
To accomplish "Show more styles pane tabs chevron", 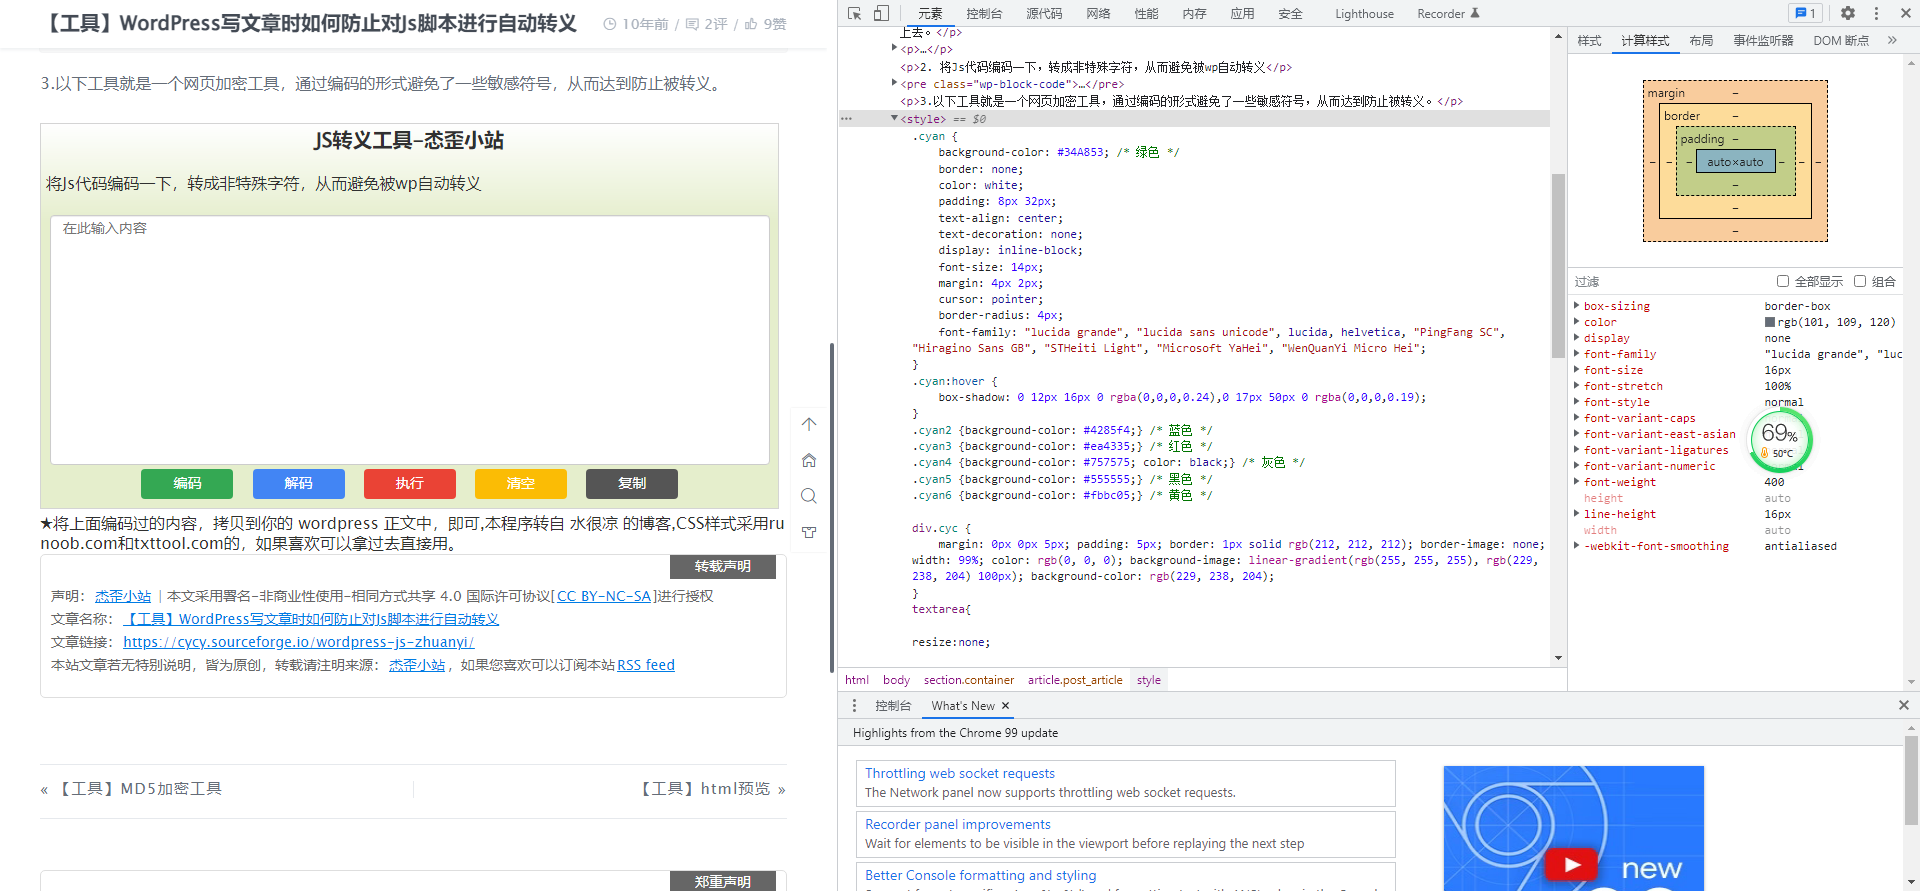I will click(x=1892, y=41).
